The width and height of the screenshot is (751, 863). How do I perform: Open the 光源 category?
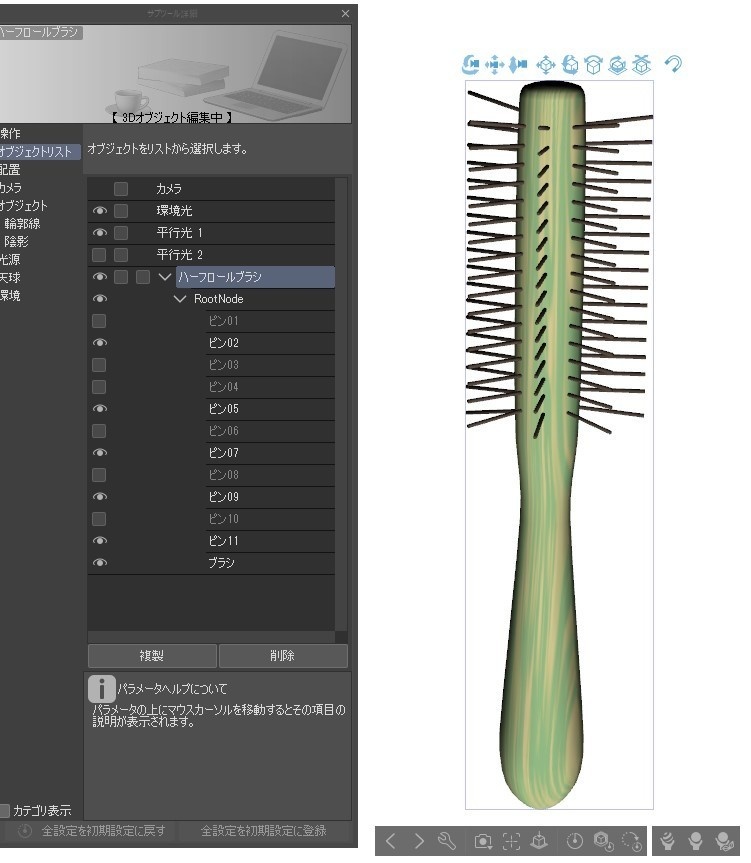point(11,259)
